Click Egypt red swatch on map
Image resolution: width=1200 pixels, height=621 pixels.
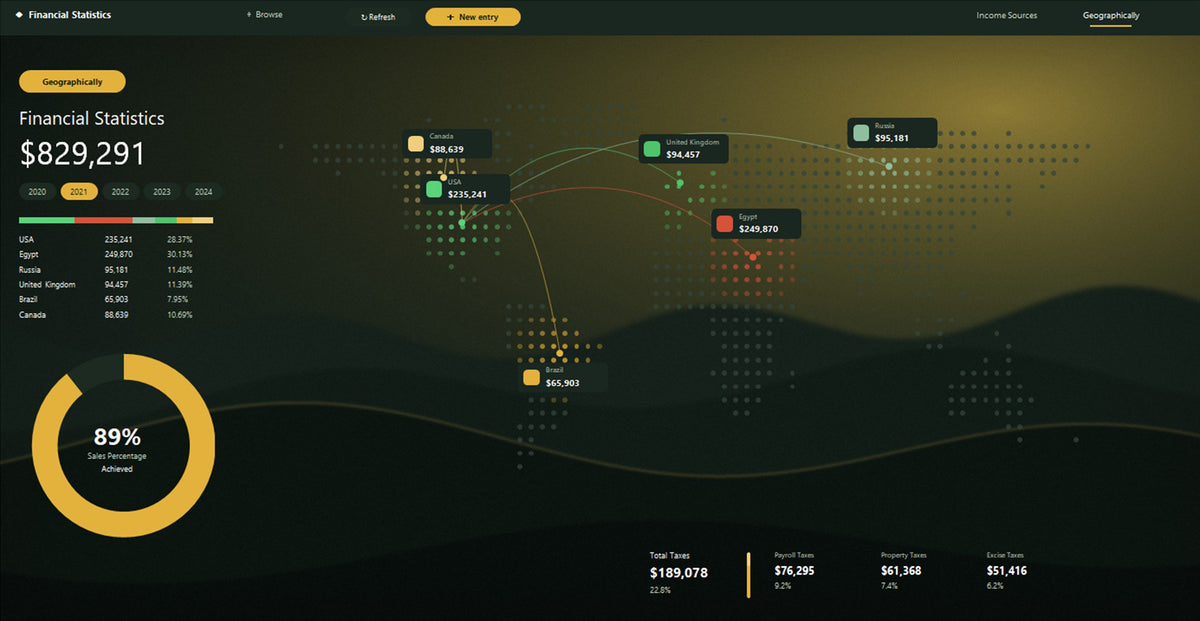point(725,223)
